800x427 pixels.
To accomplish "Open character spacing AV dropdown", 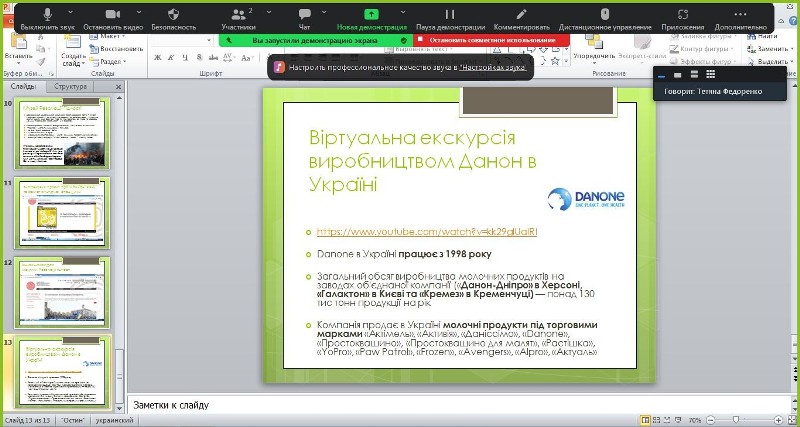I will coord(229,58).
